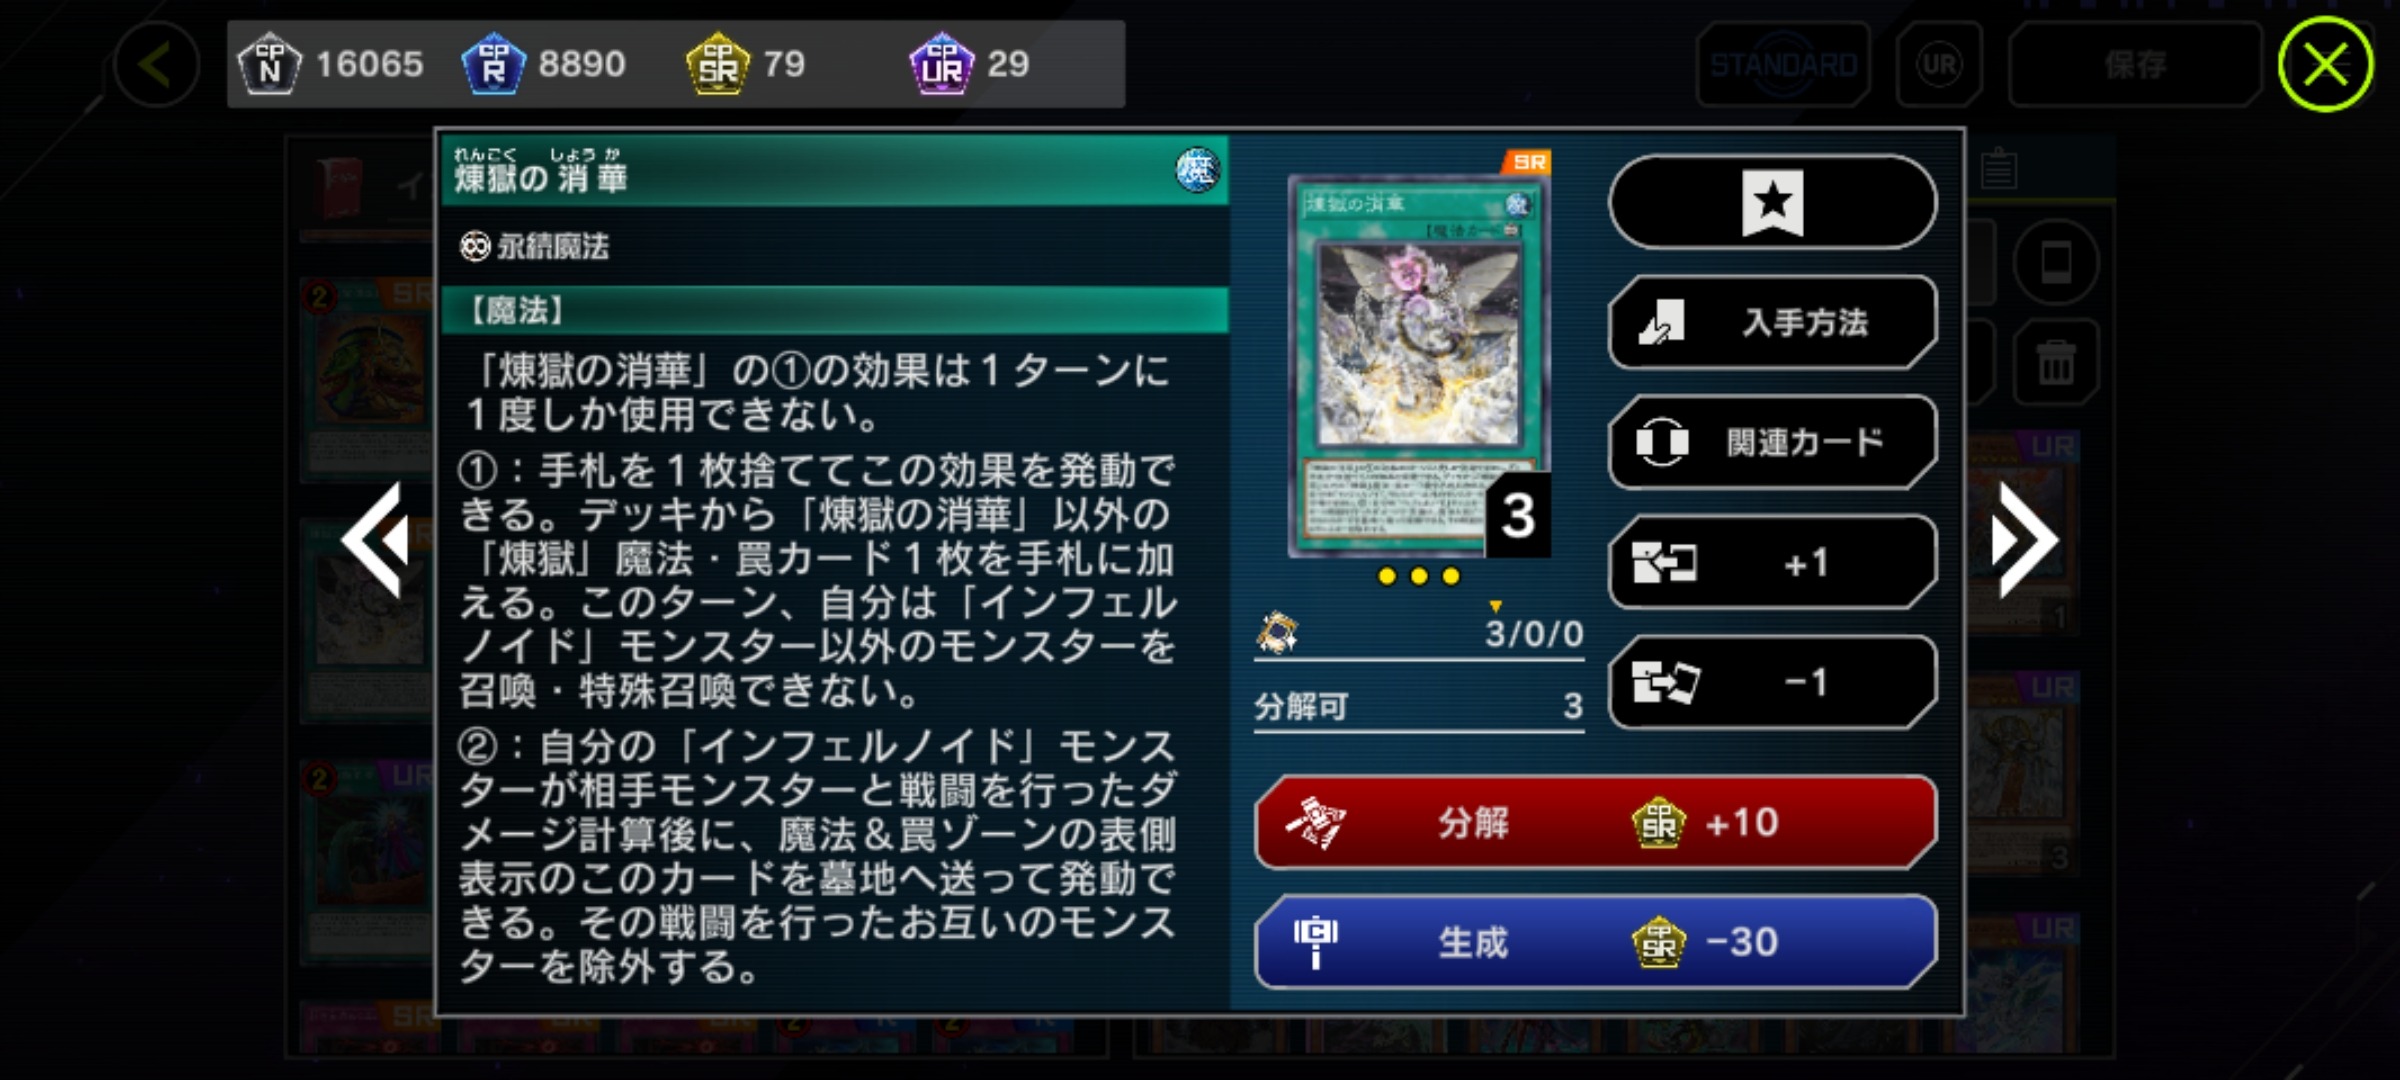Tap the yellow back arrow icon

155,65
